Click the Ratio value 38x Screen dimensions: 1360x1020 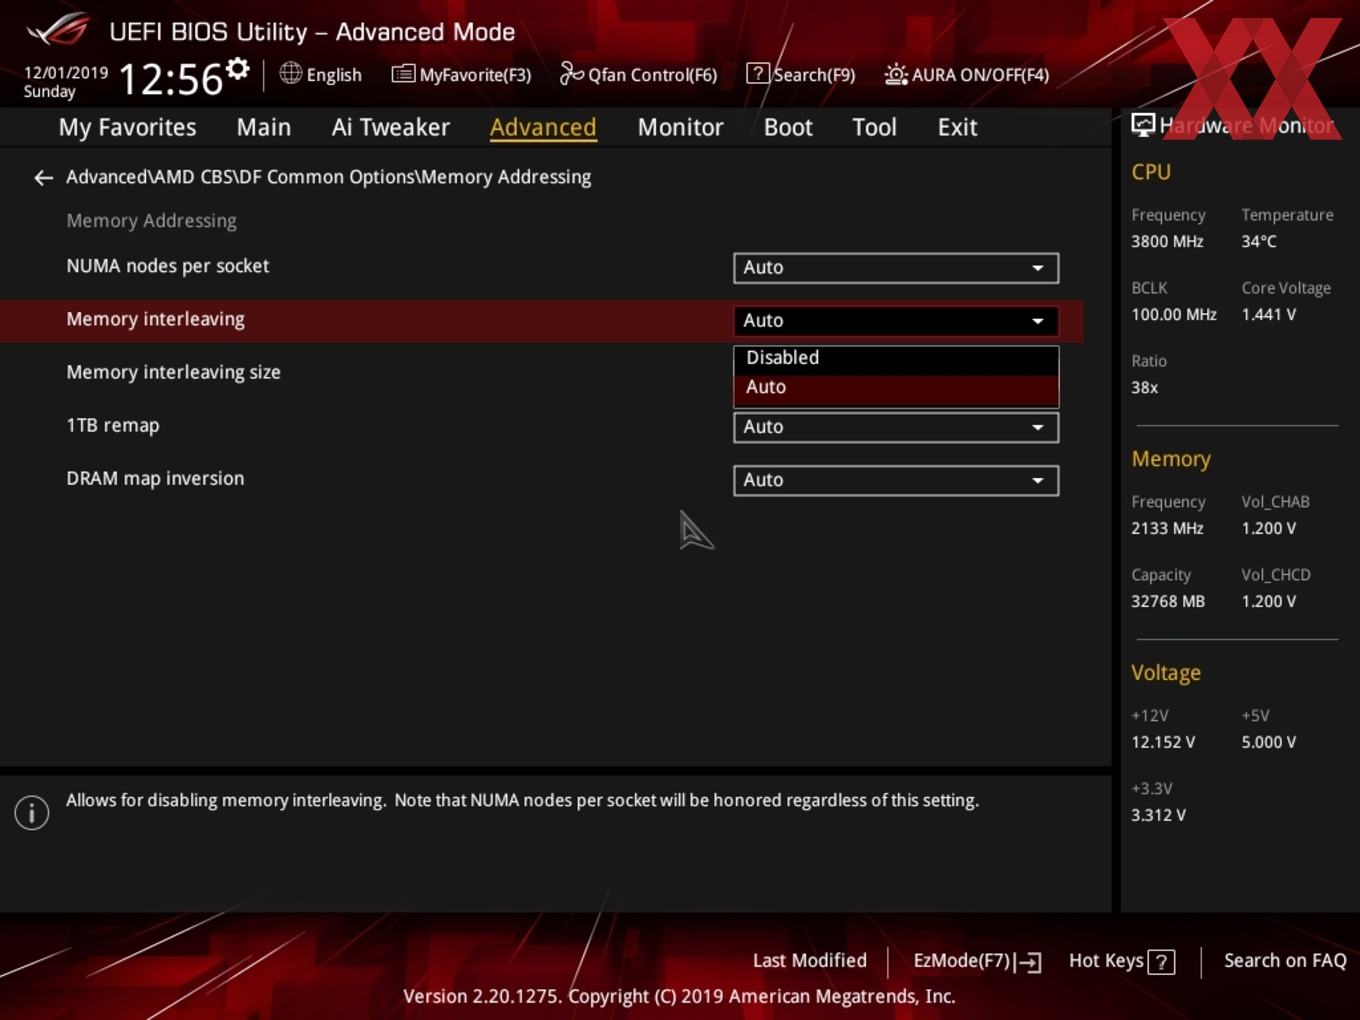1144,387
